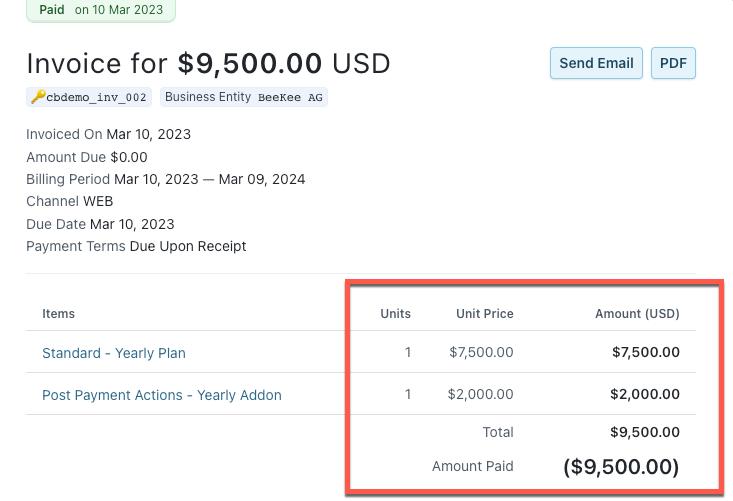Open the Standard - Yearly Plan link

[113, 353]
